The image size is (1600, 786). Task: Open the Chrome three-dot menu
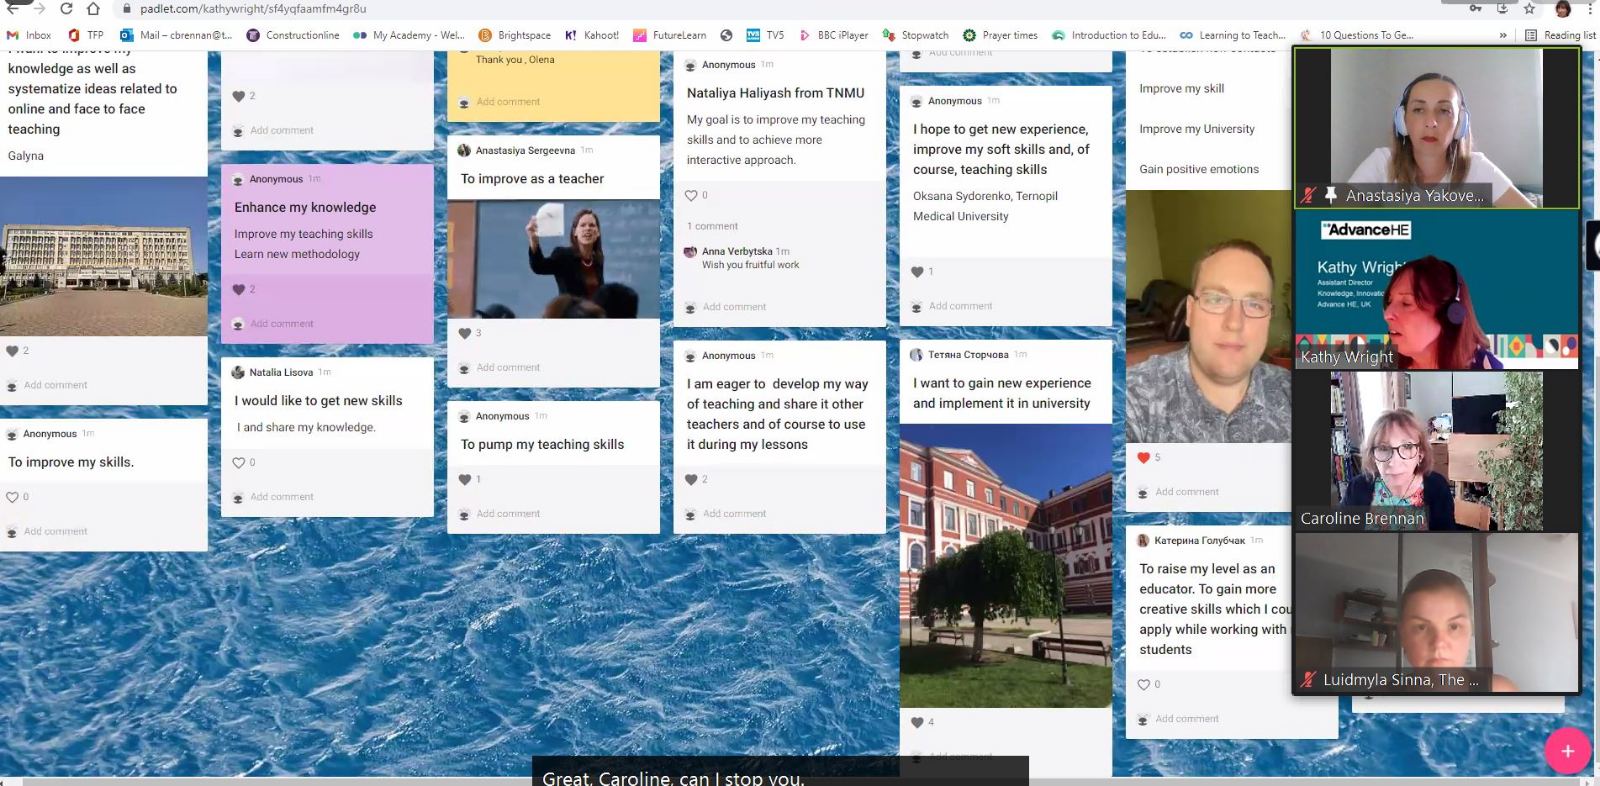coord(1590,9)
